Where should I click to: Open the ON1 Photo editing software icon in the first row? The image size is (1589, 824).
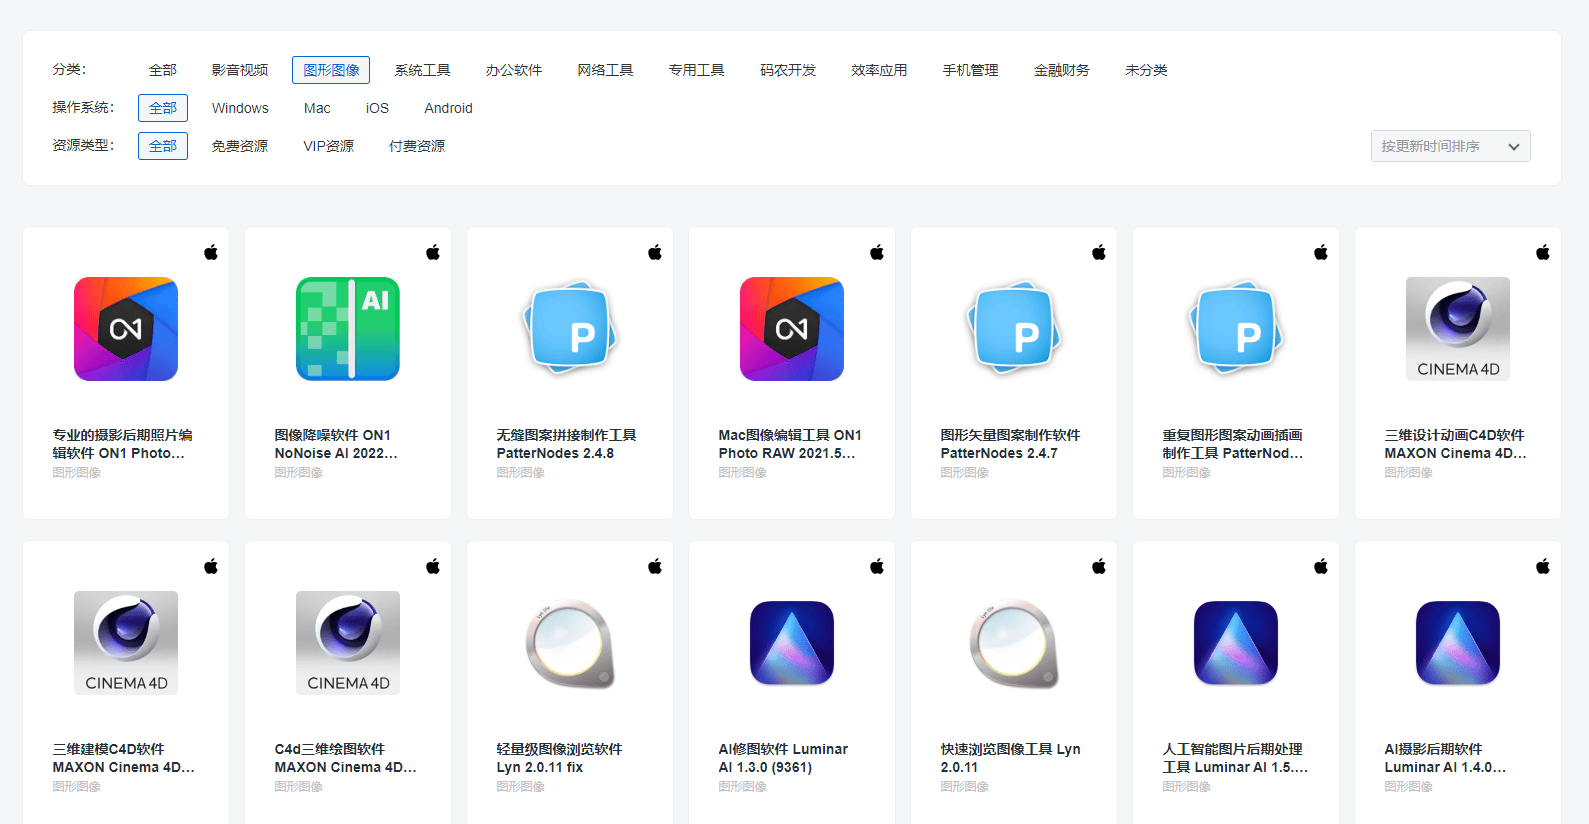click(126, 329)
